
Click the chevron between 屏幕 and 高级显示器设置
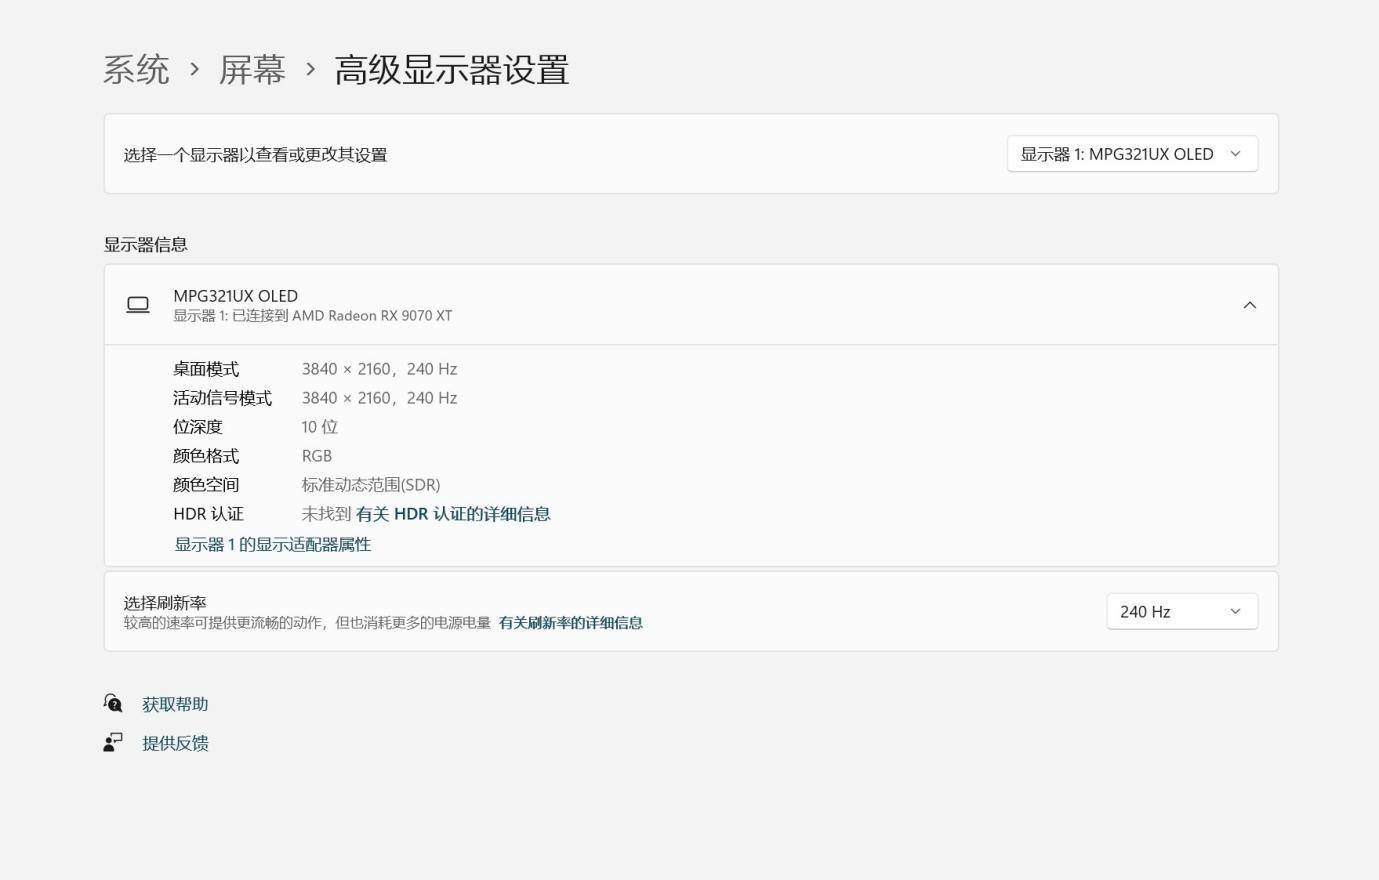[x=311, y=70]
